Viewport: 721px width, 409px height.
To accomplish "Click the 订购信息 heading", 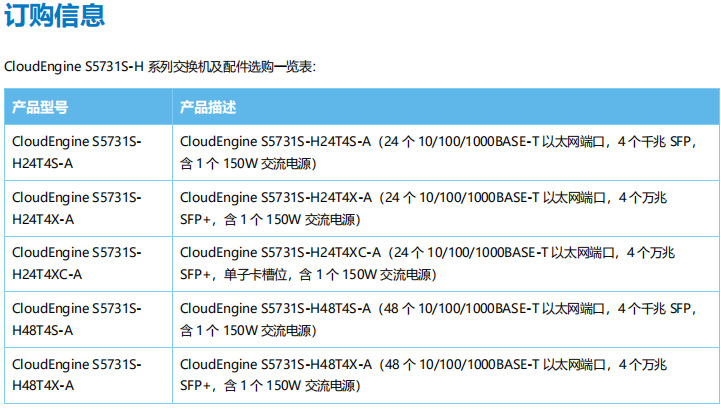I will point(54,15).
